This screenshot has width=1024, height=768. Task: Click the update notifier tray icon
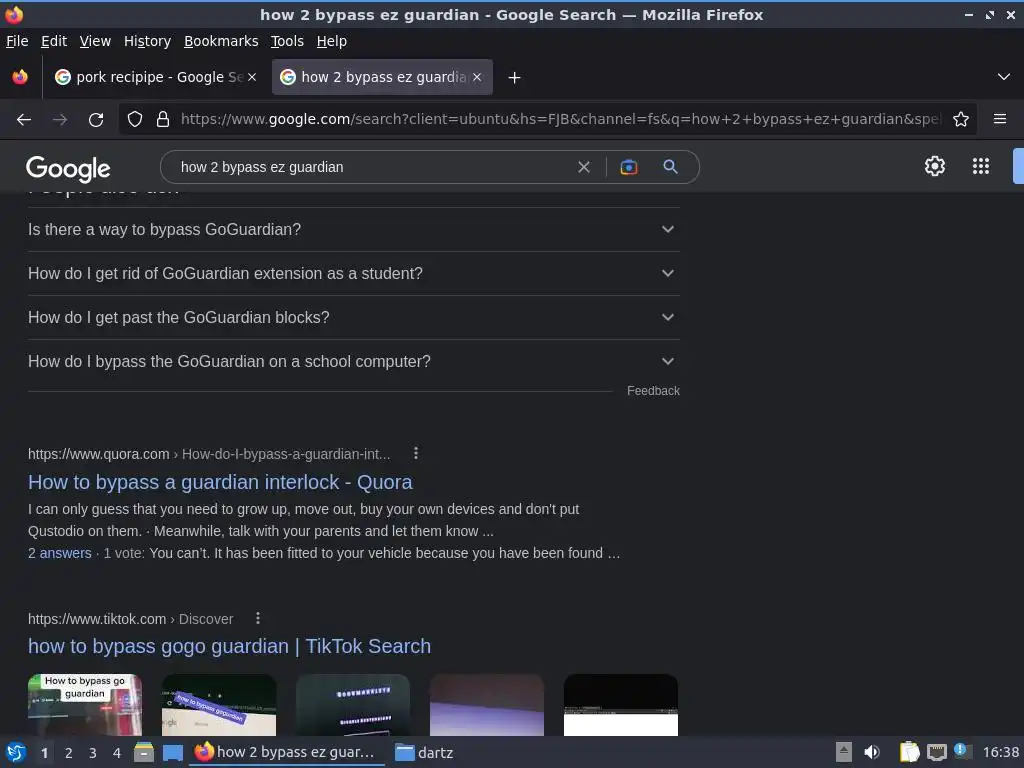pos(962,751)
